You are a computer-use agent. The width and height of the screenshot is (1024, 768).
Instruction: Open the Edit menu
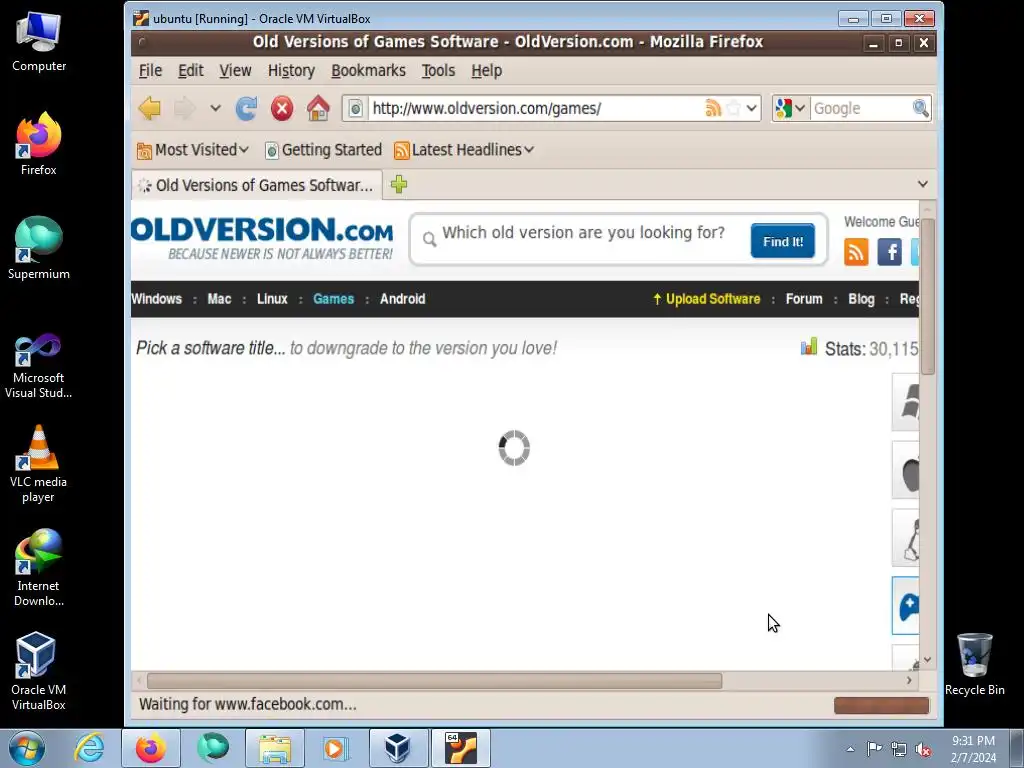(191, 71)
